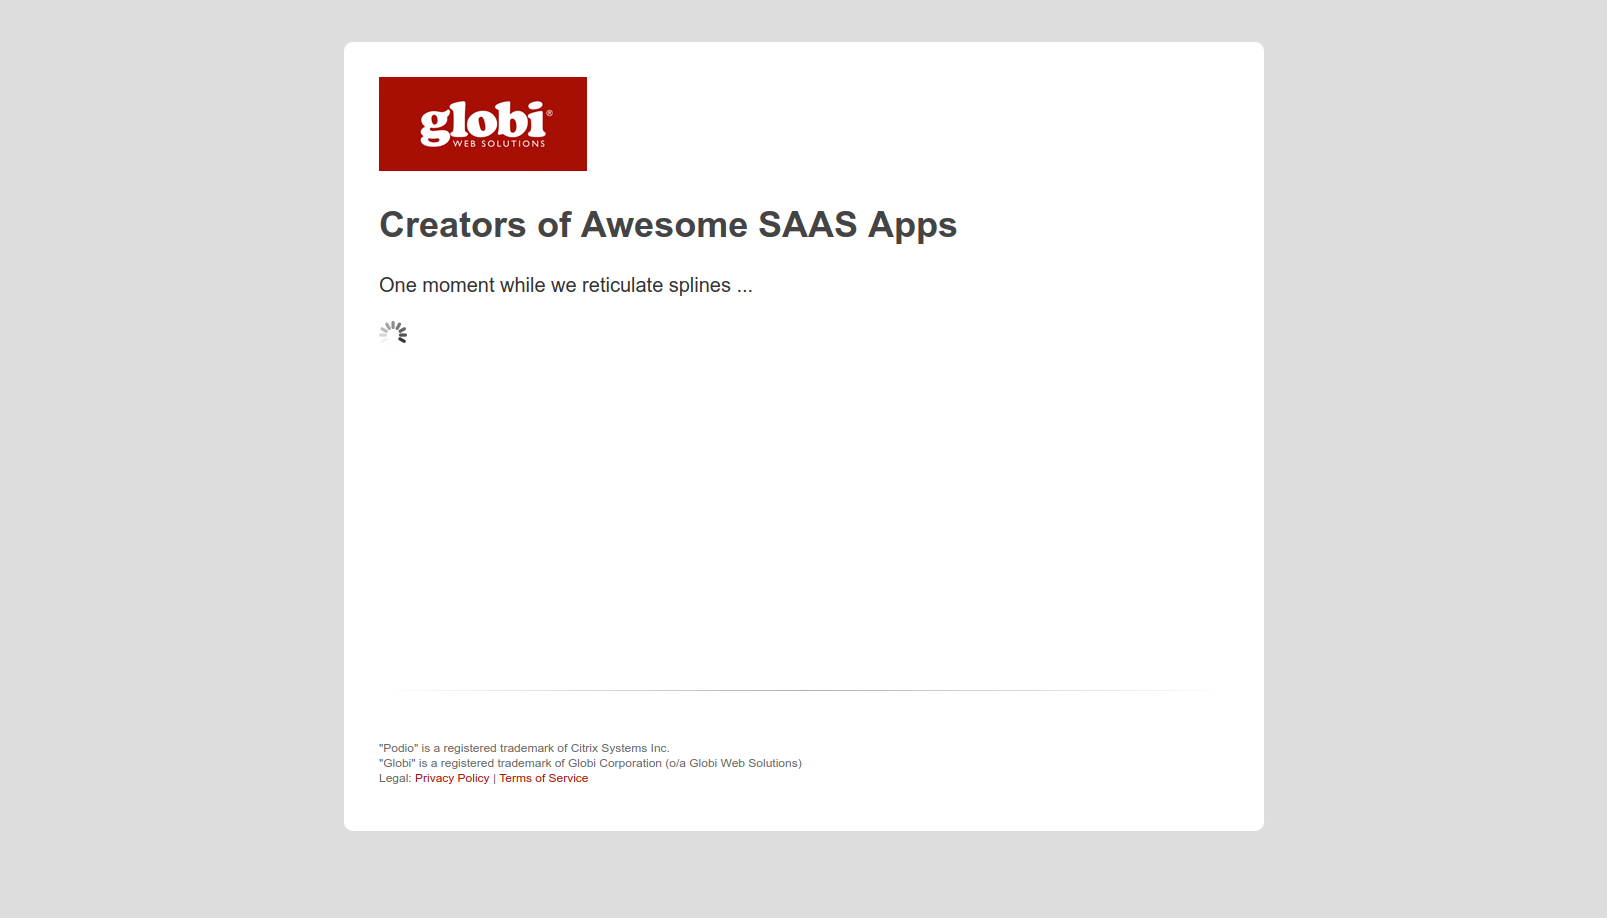Click the 'Legal:' label in footer
1607x918 pixels.
point(395,778)
